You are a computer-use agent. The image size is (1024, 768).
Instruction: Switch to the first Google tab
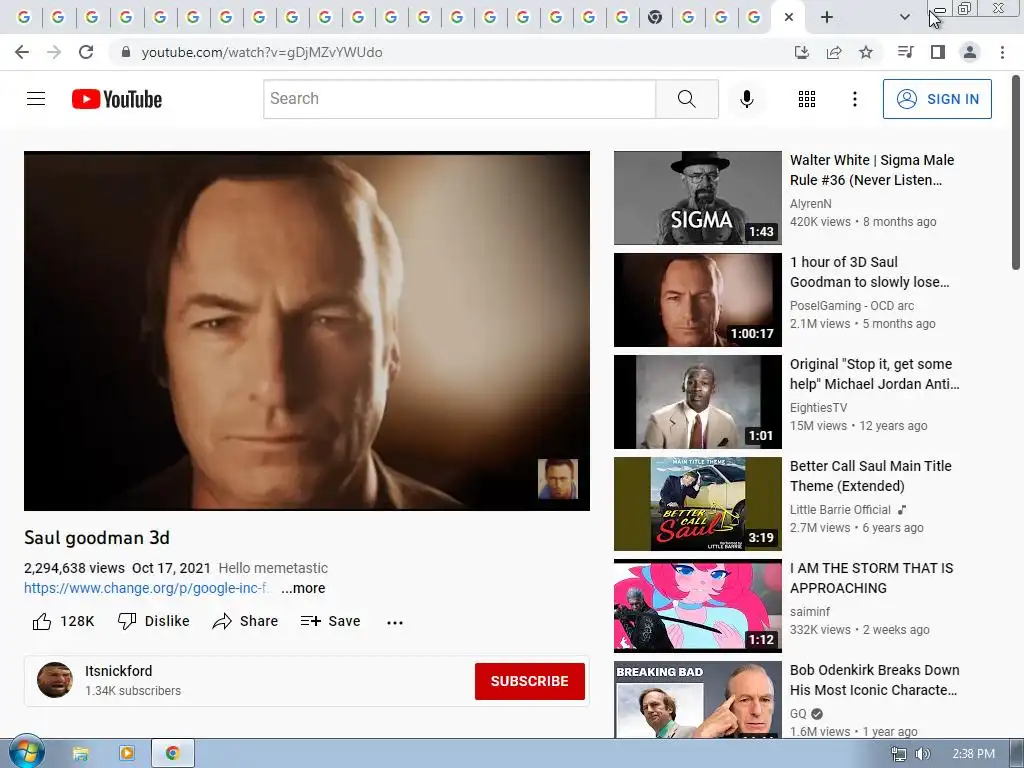pos(24,17)
